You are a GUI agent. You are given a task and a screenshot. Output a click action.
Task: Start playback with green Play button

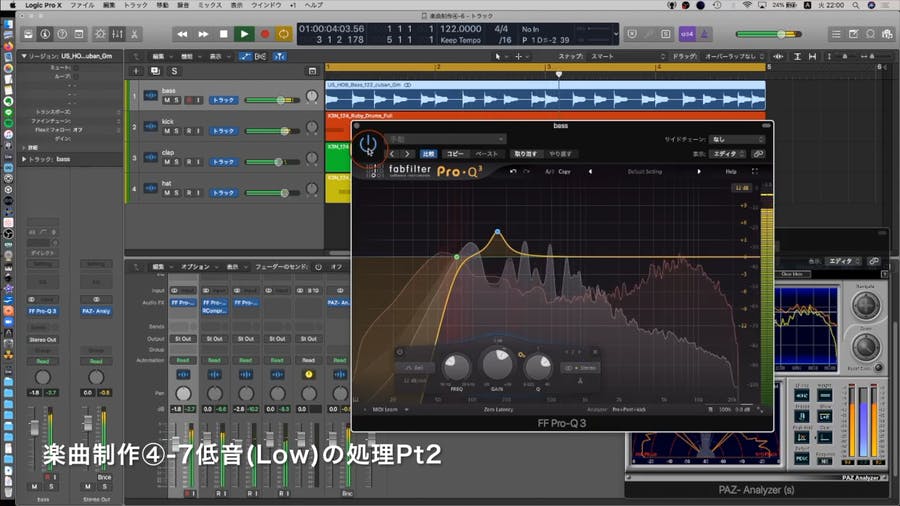point(245,34)
